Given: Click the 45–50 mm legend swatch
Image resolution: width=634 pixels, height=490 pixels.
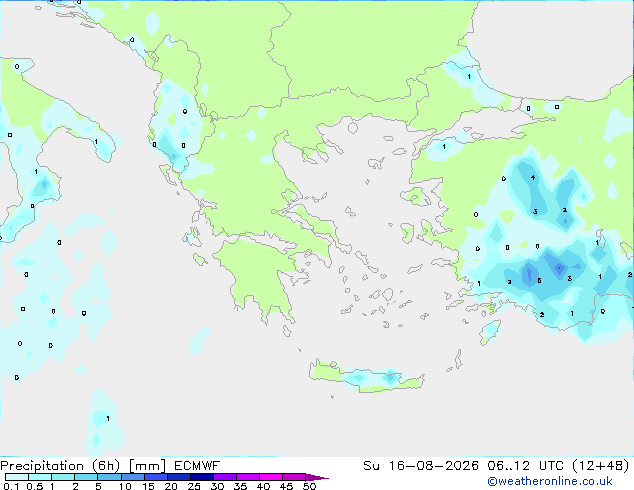Looking at the screenshot, I should (x=294, y=477).
